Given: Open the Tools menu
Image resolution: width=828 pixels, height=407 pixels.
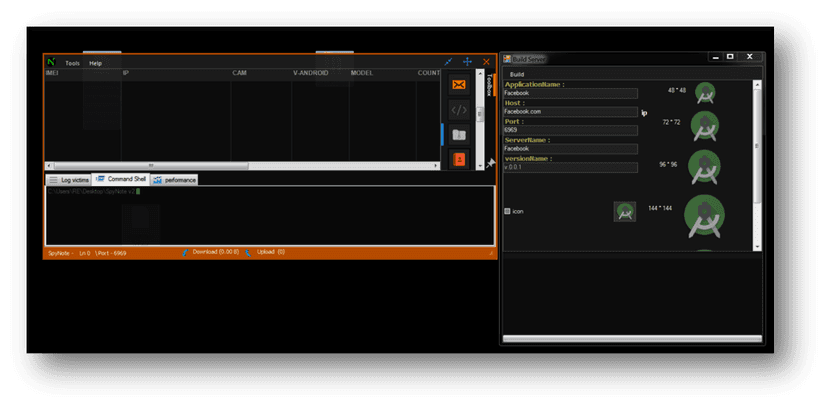Looking at the screenshot, I should click(72, 63).
